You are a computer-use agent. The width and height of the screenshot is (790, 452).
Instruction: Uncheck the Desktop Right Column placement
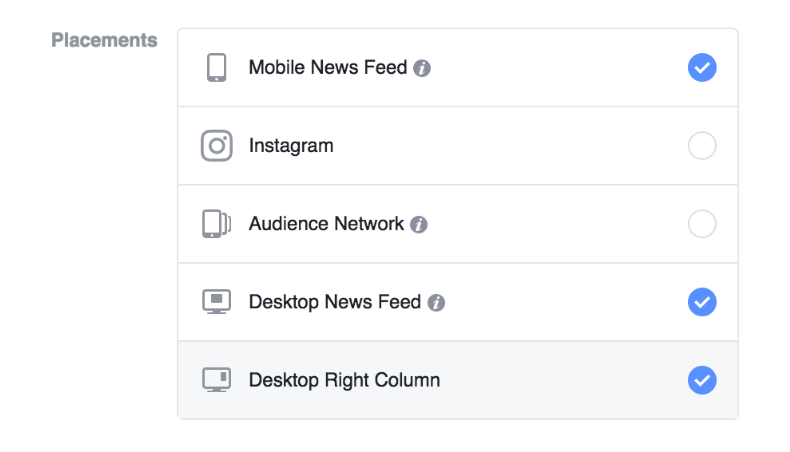tap(702, 379)
